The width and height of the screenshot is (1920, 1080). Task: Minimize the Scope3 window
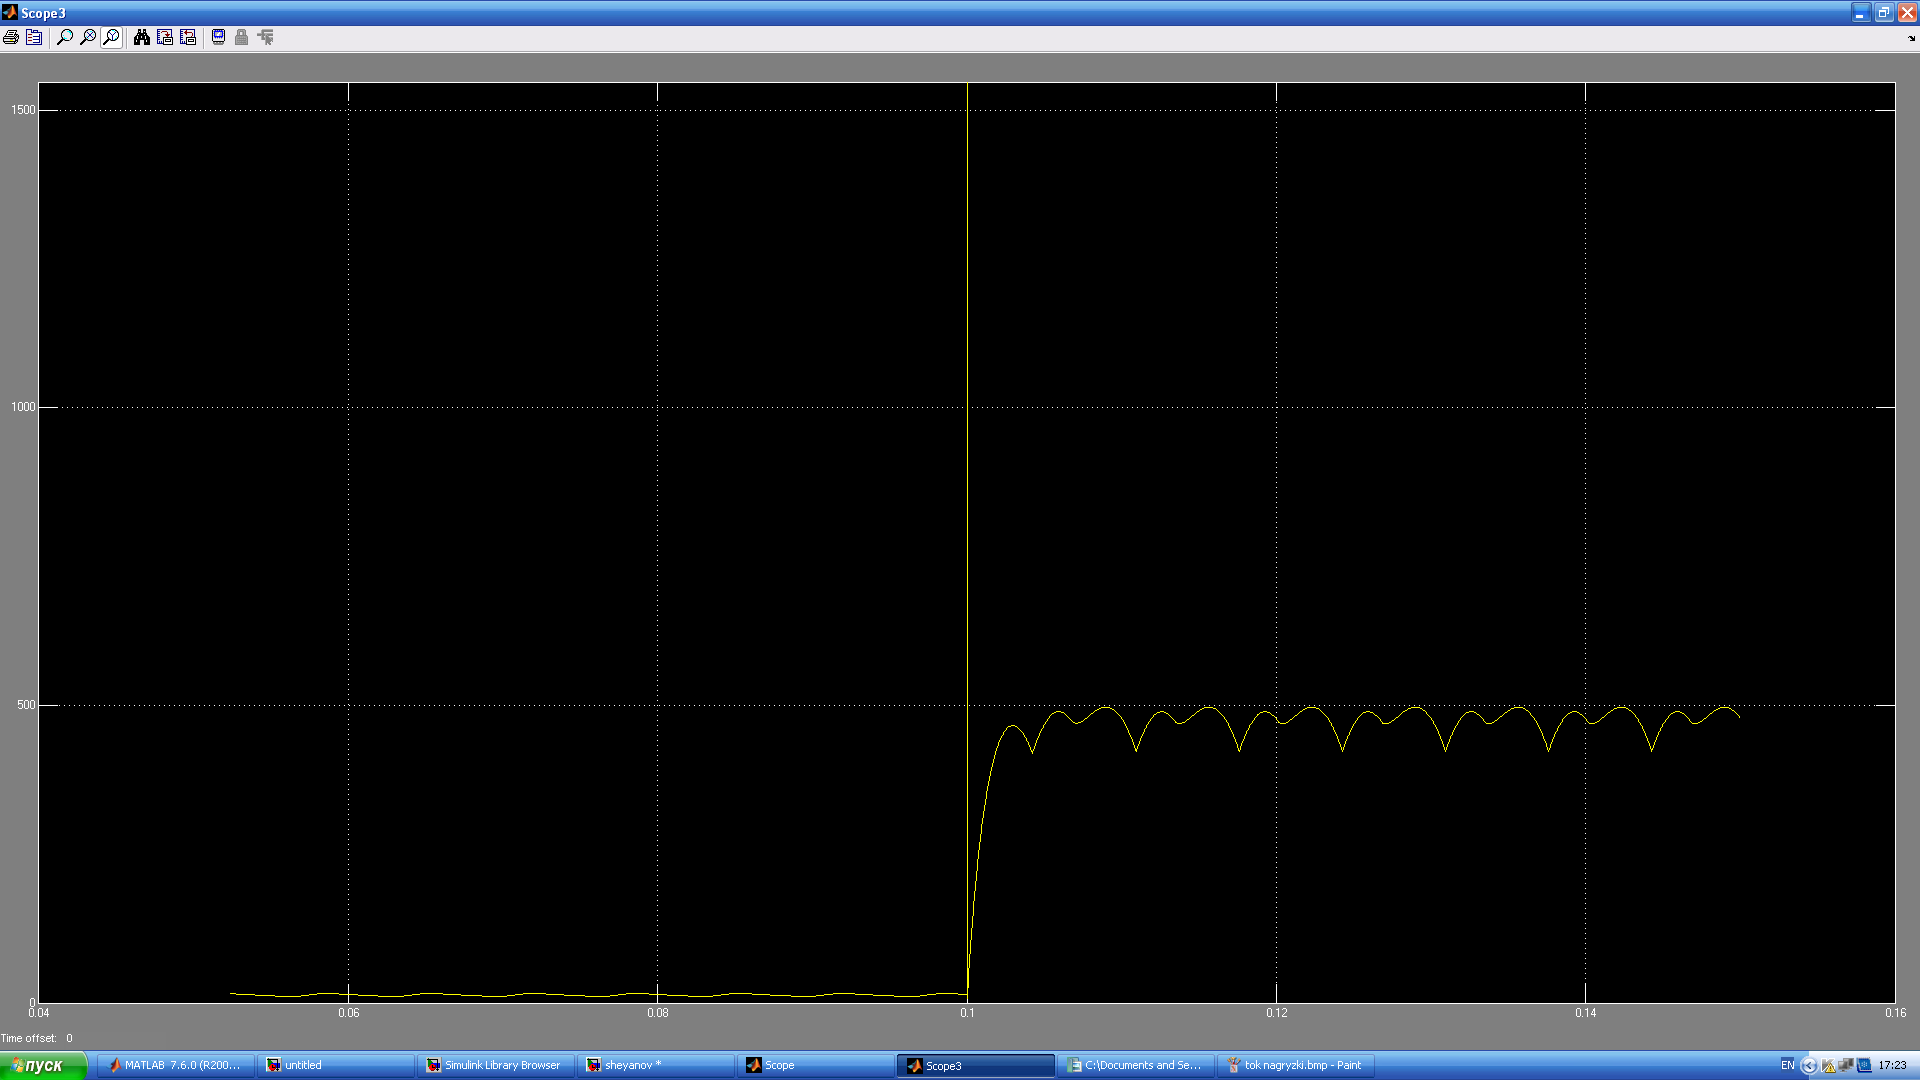[x=1860, y=13]
